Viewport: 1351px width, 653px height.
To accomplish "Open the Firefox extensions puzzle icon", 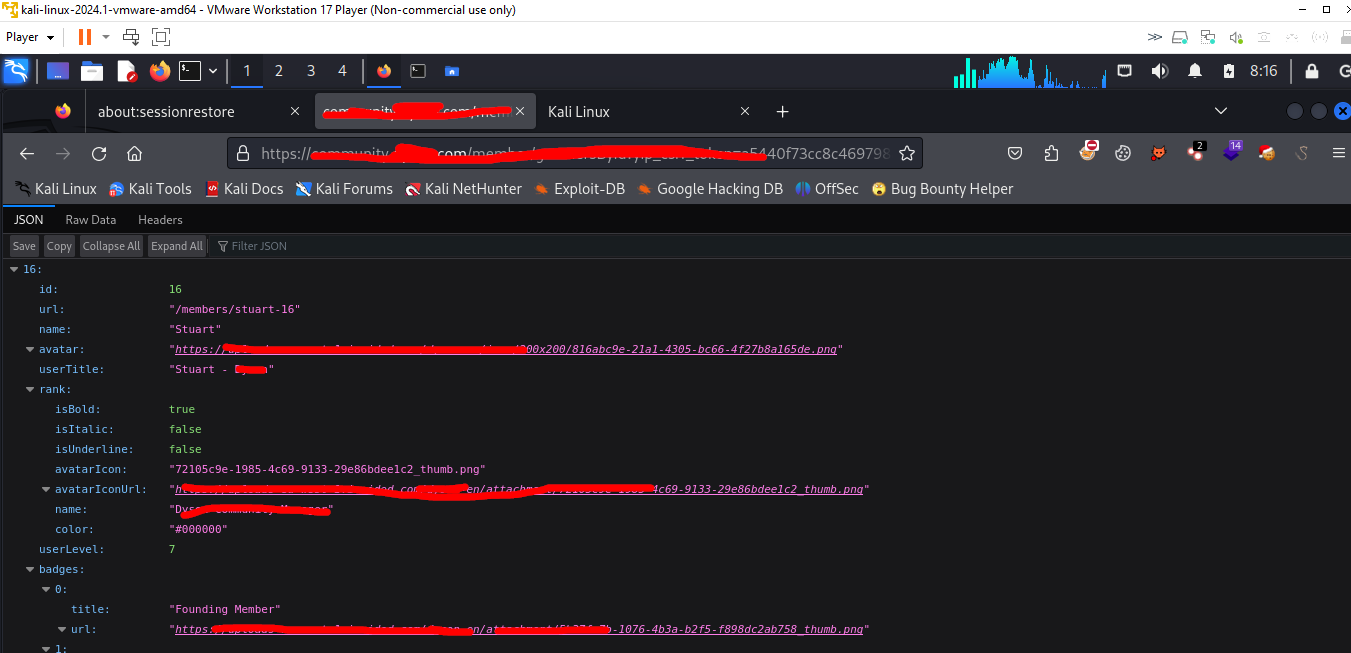I will pyautogui.click(x=1050, y=153).
